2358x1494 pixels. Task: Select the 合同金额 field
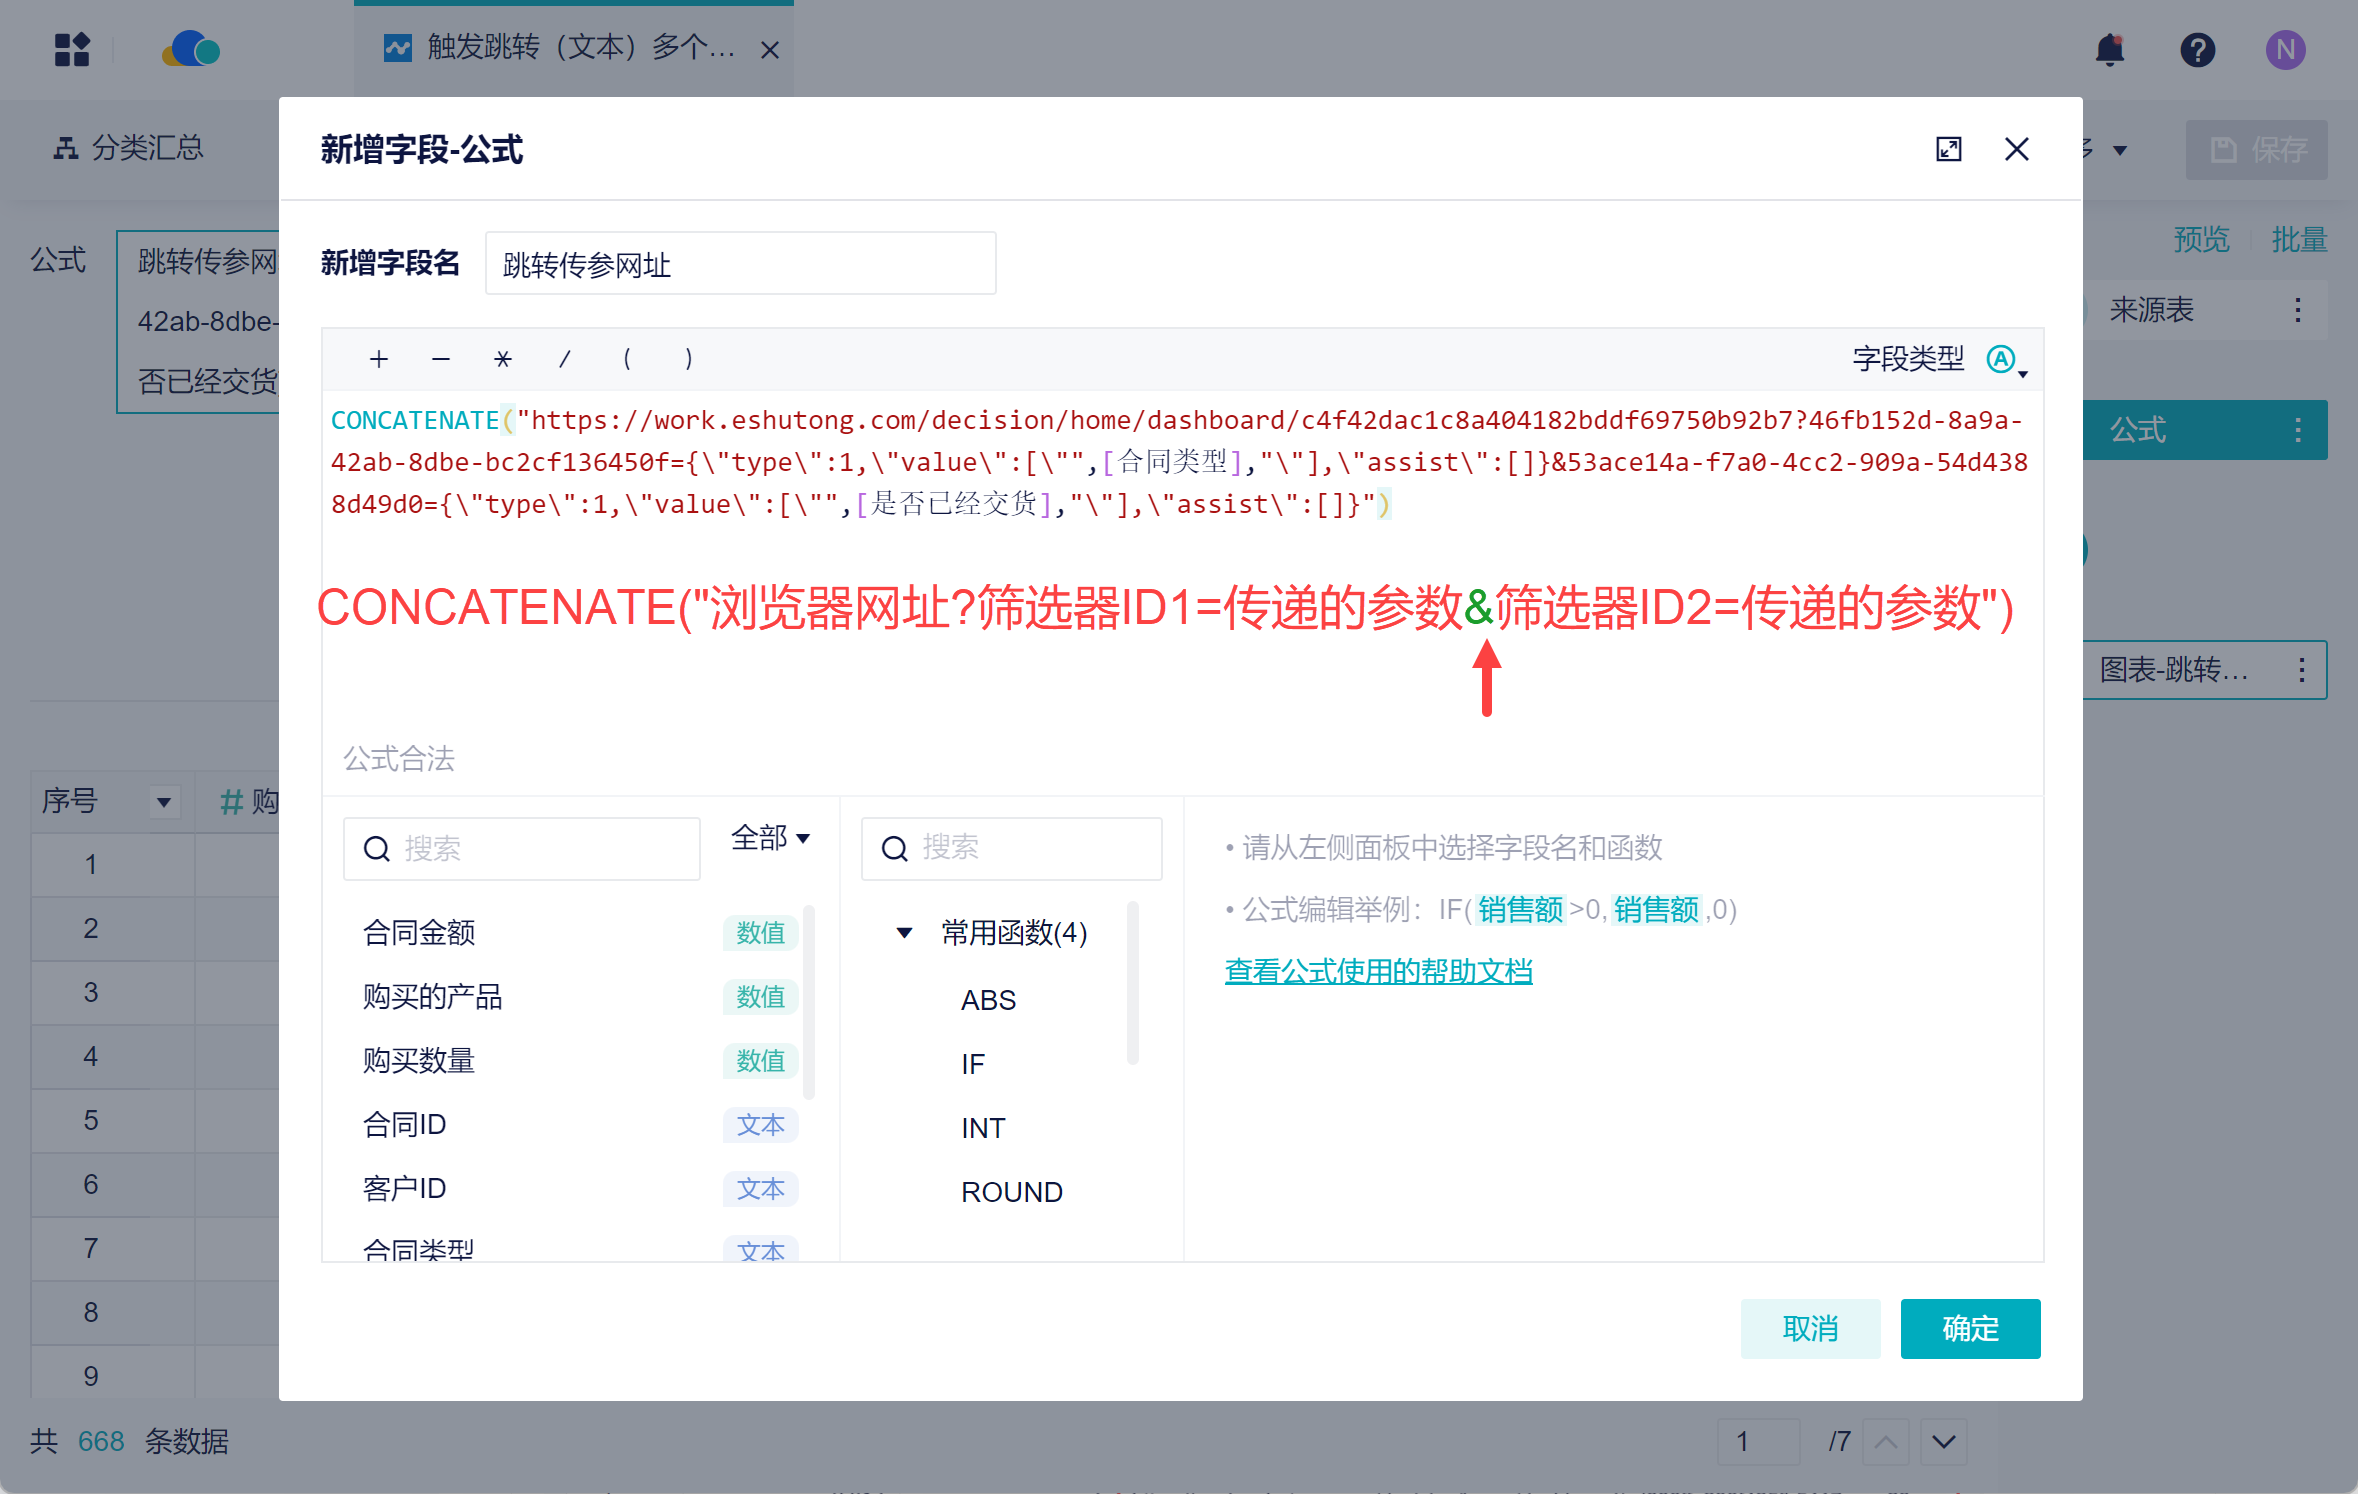click(x=419, y=933)
